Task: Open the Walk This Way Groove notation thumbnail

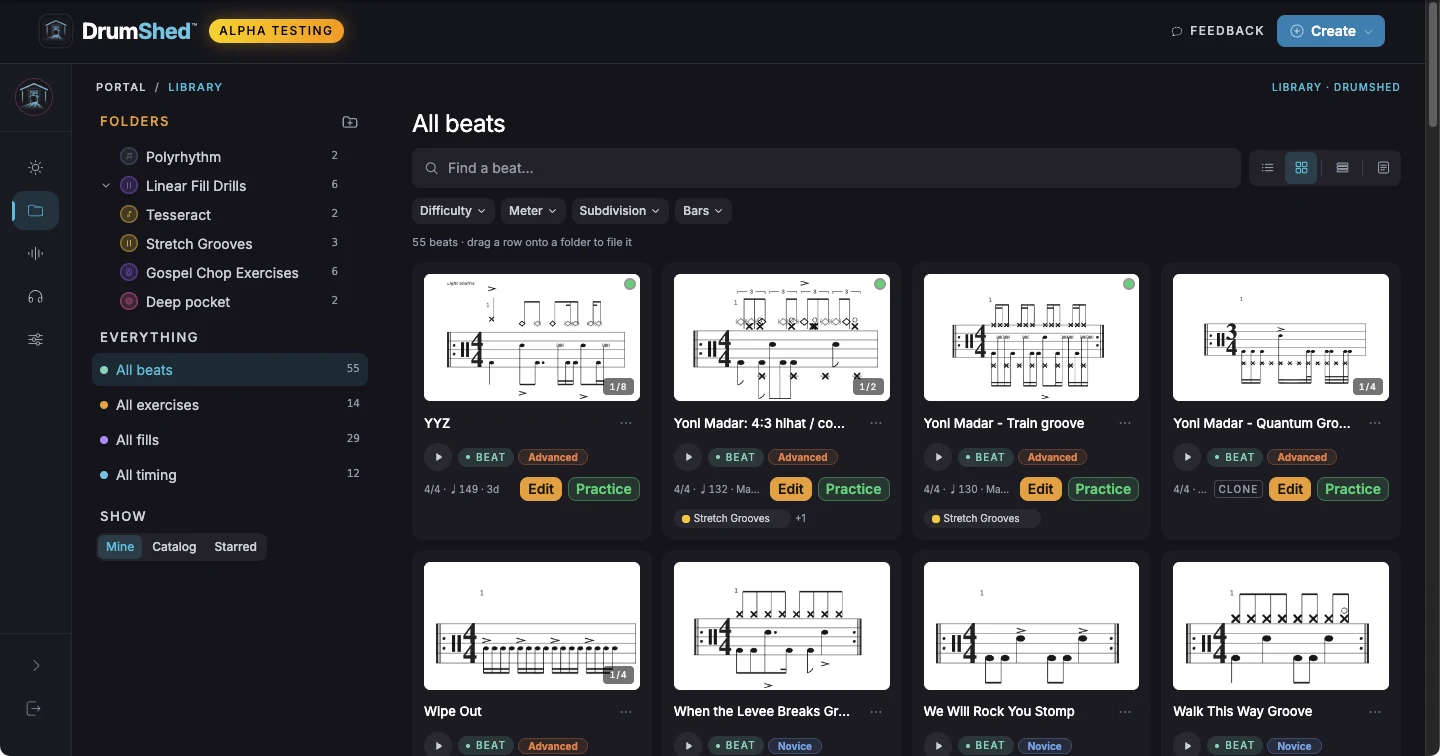Action: (x=1281, y=626)
